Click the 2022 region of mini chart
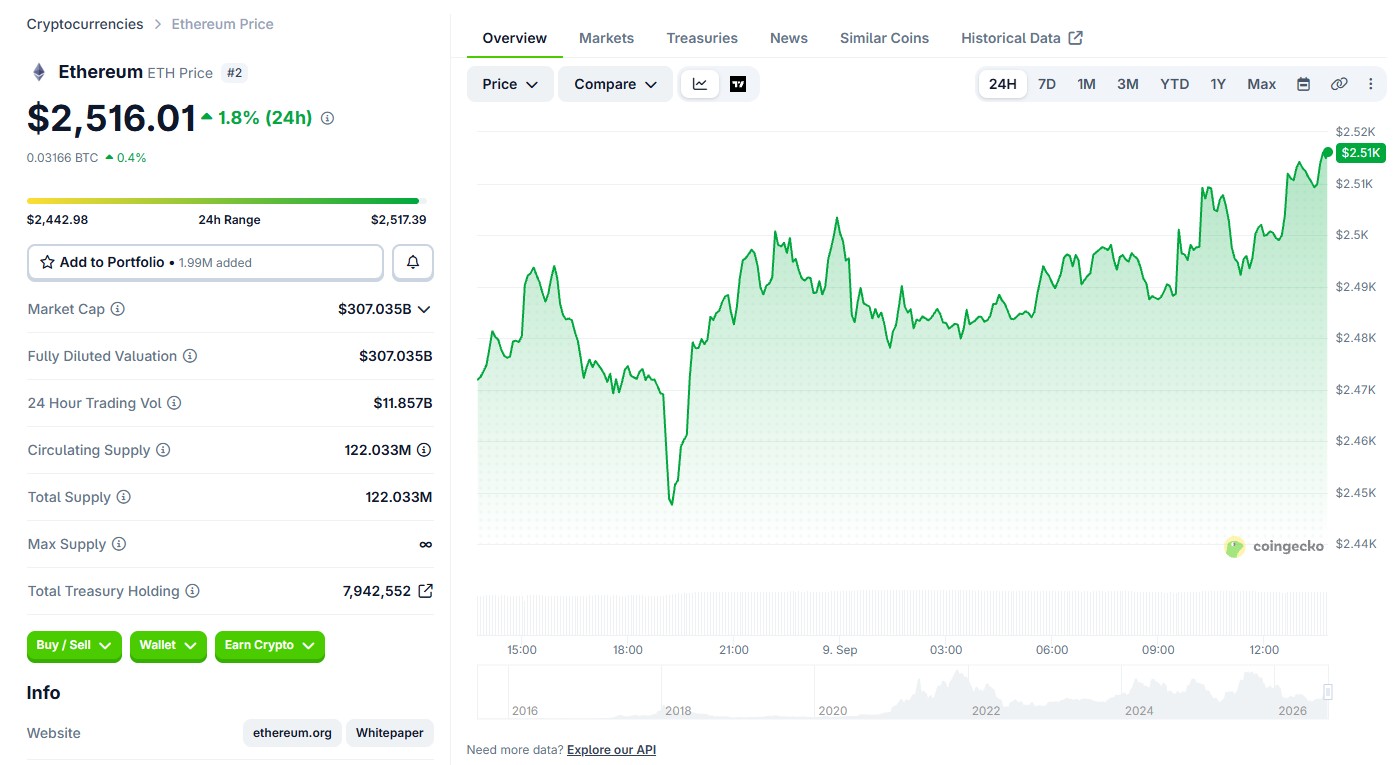1396x765 pixels. click(986, 711)
